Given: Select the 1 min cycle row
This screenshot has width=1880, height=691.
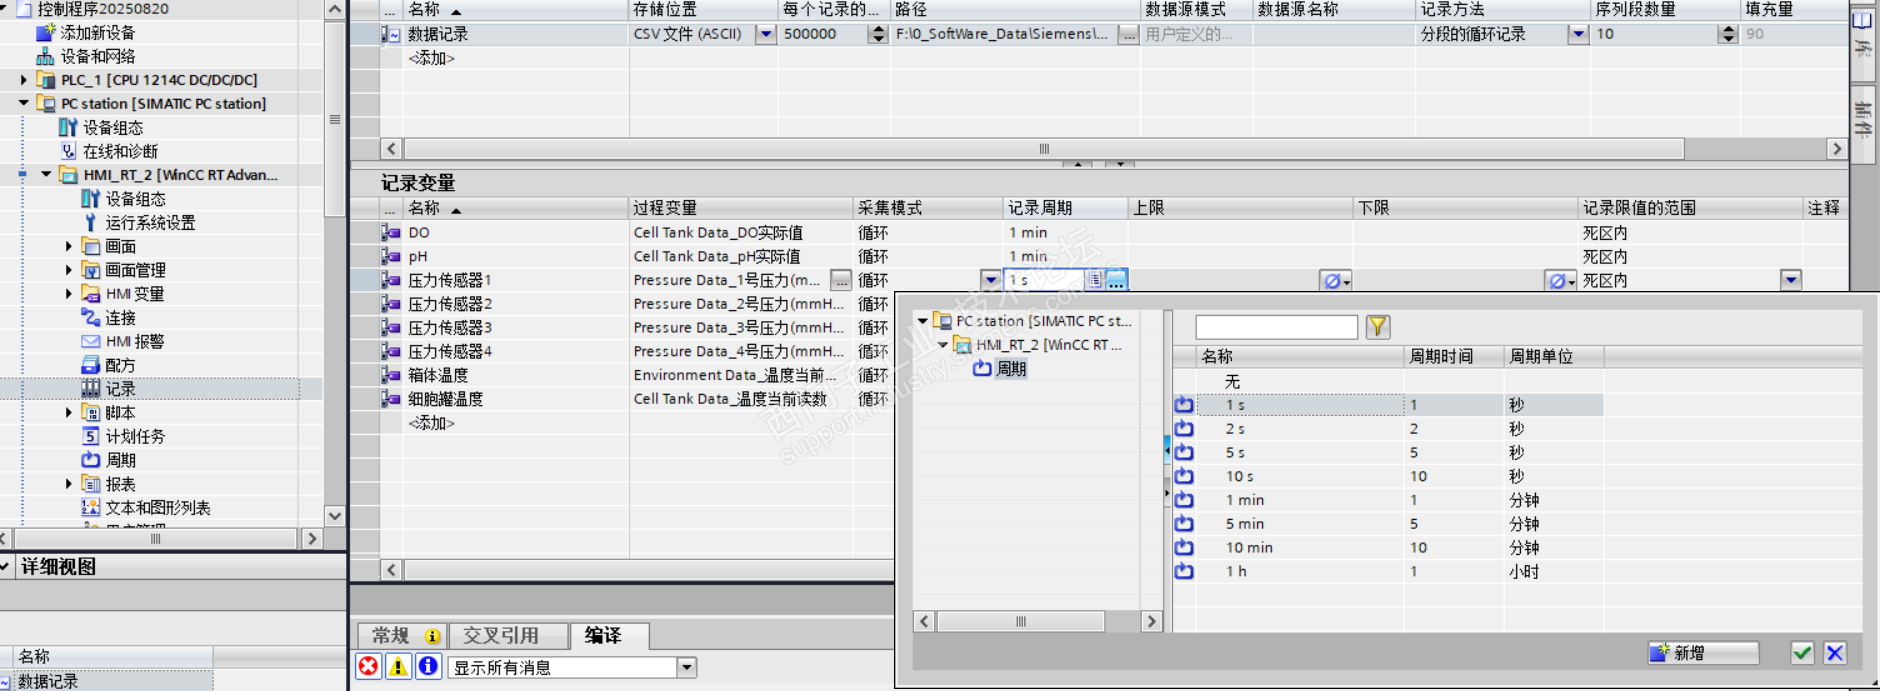Looking at the screenshot, I should [x=1388, y=500].
